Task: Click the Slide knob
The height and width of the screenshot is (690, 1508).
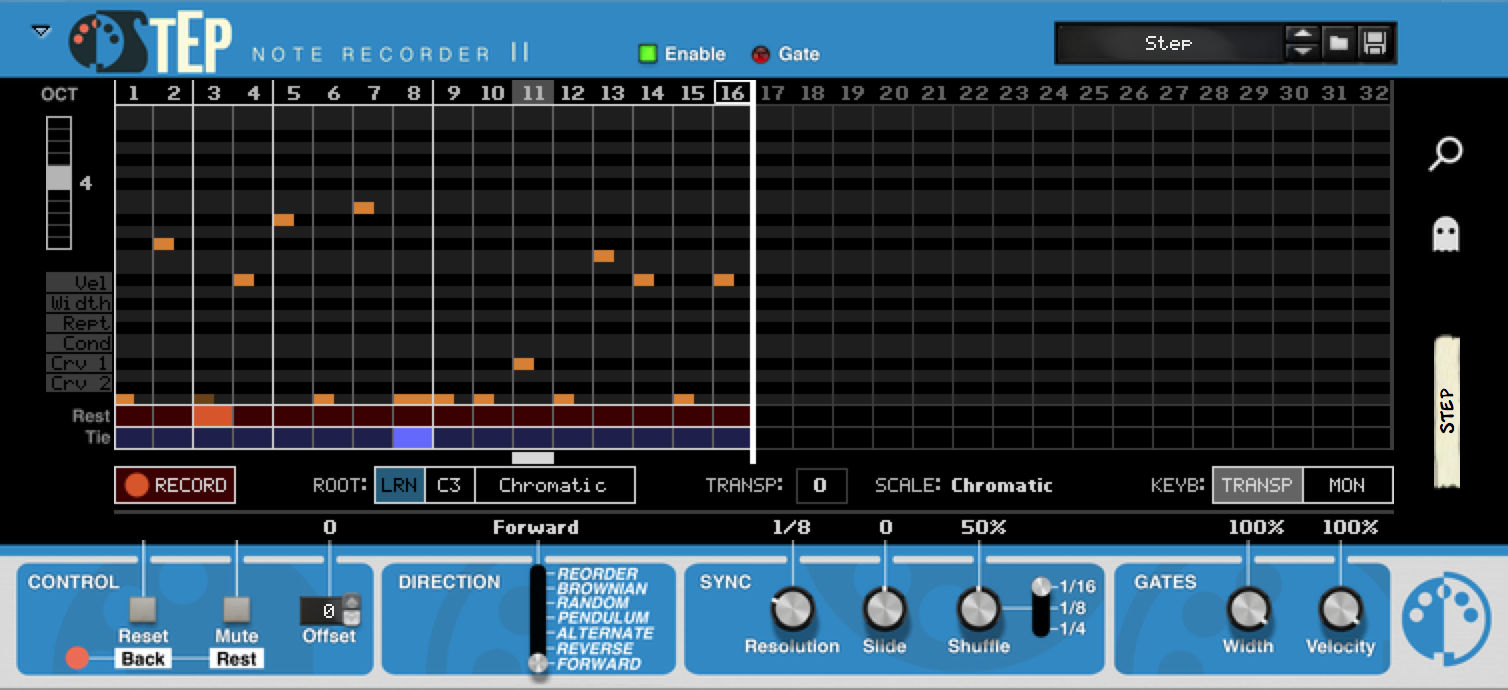Action: (885, 608)
